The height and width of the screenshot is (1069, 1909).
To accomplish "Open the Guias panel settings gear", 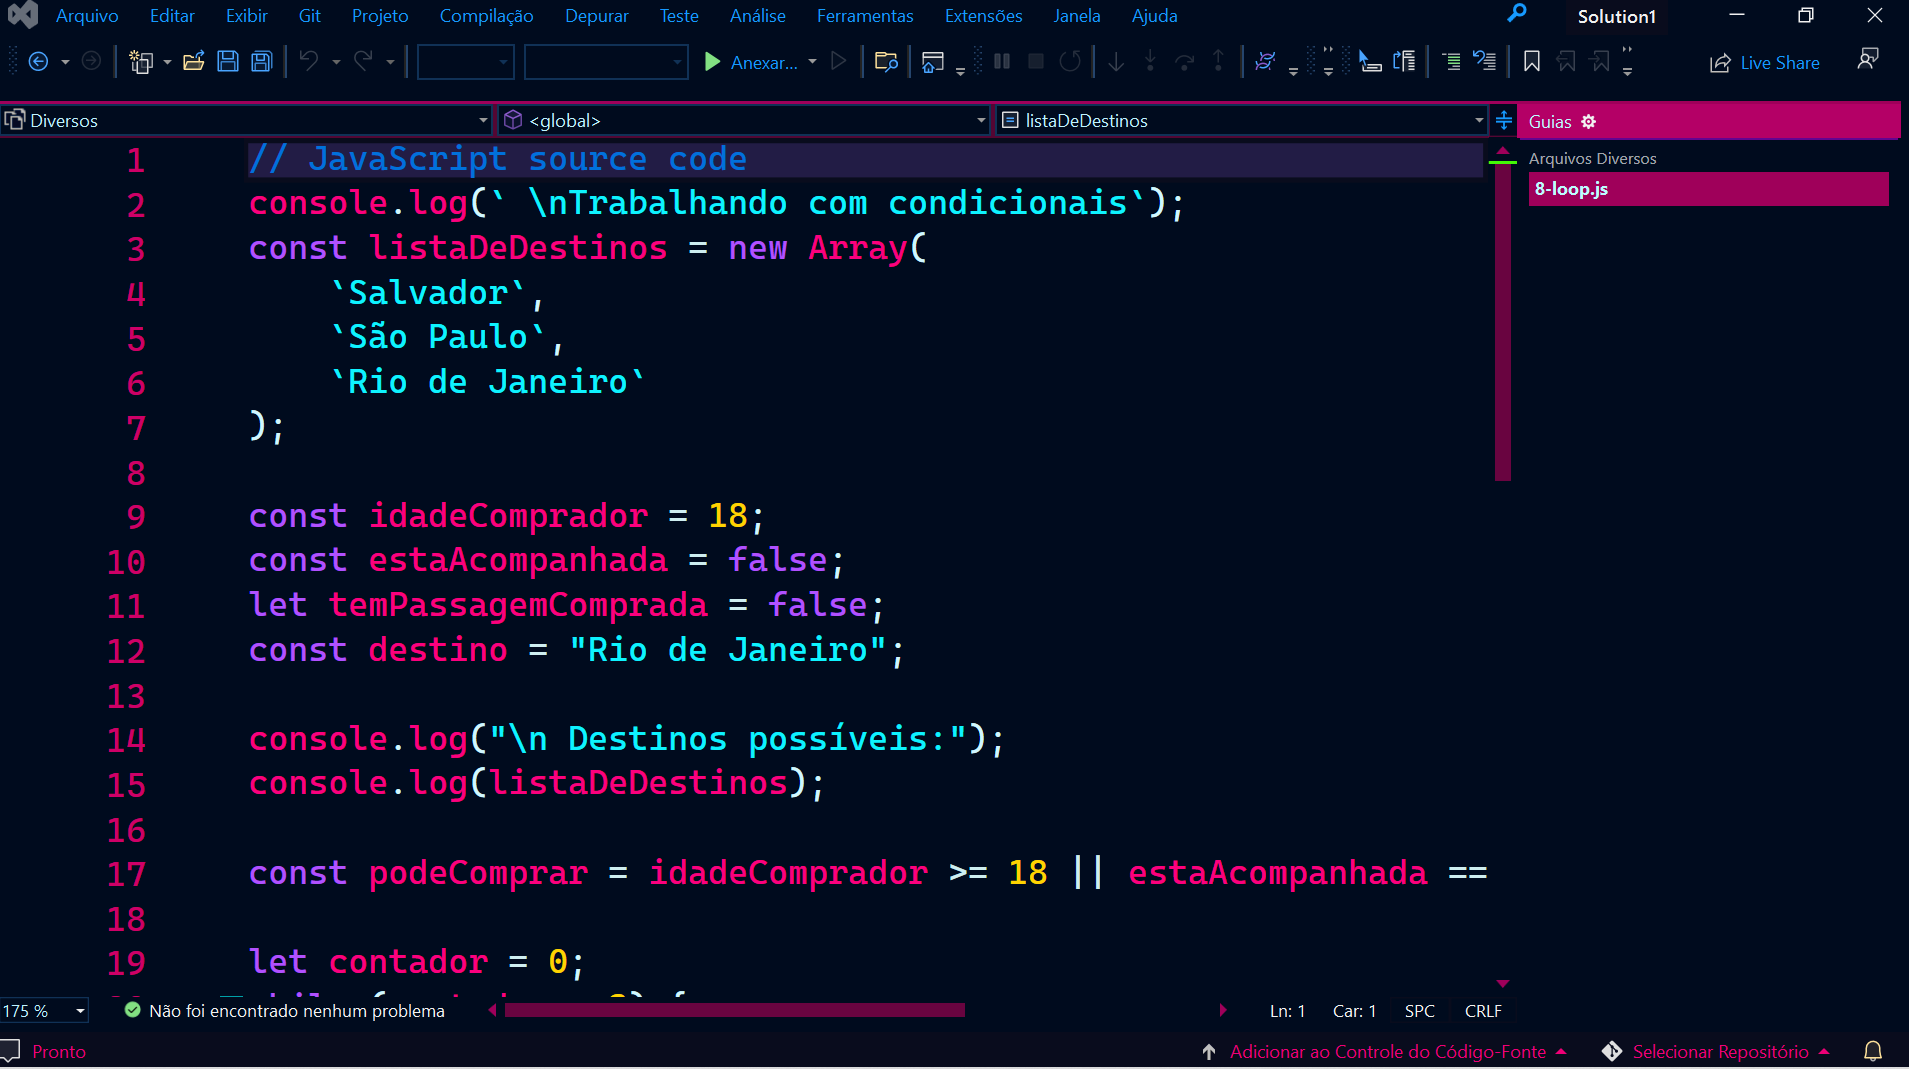I will (x=1589, y=122).
